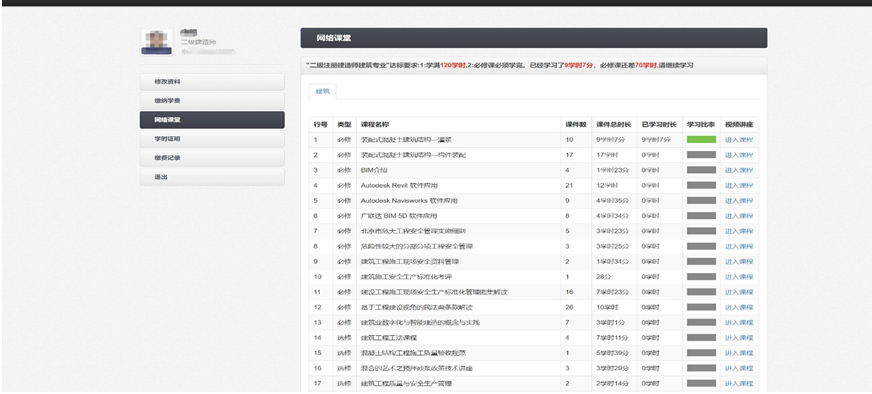Click the 28分 total duration cell

click(x=603, y=277)
